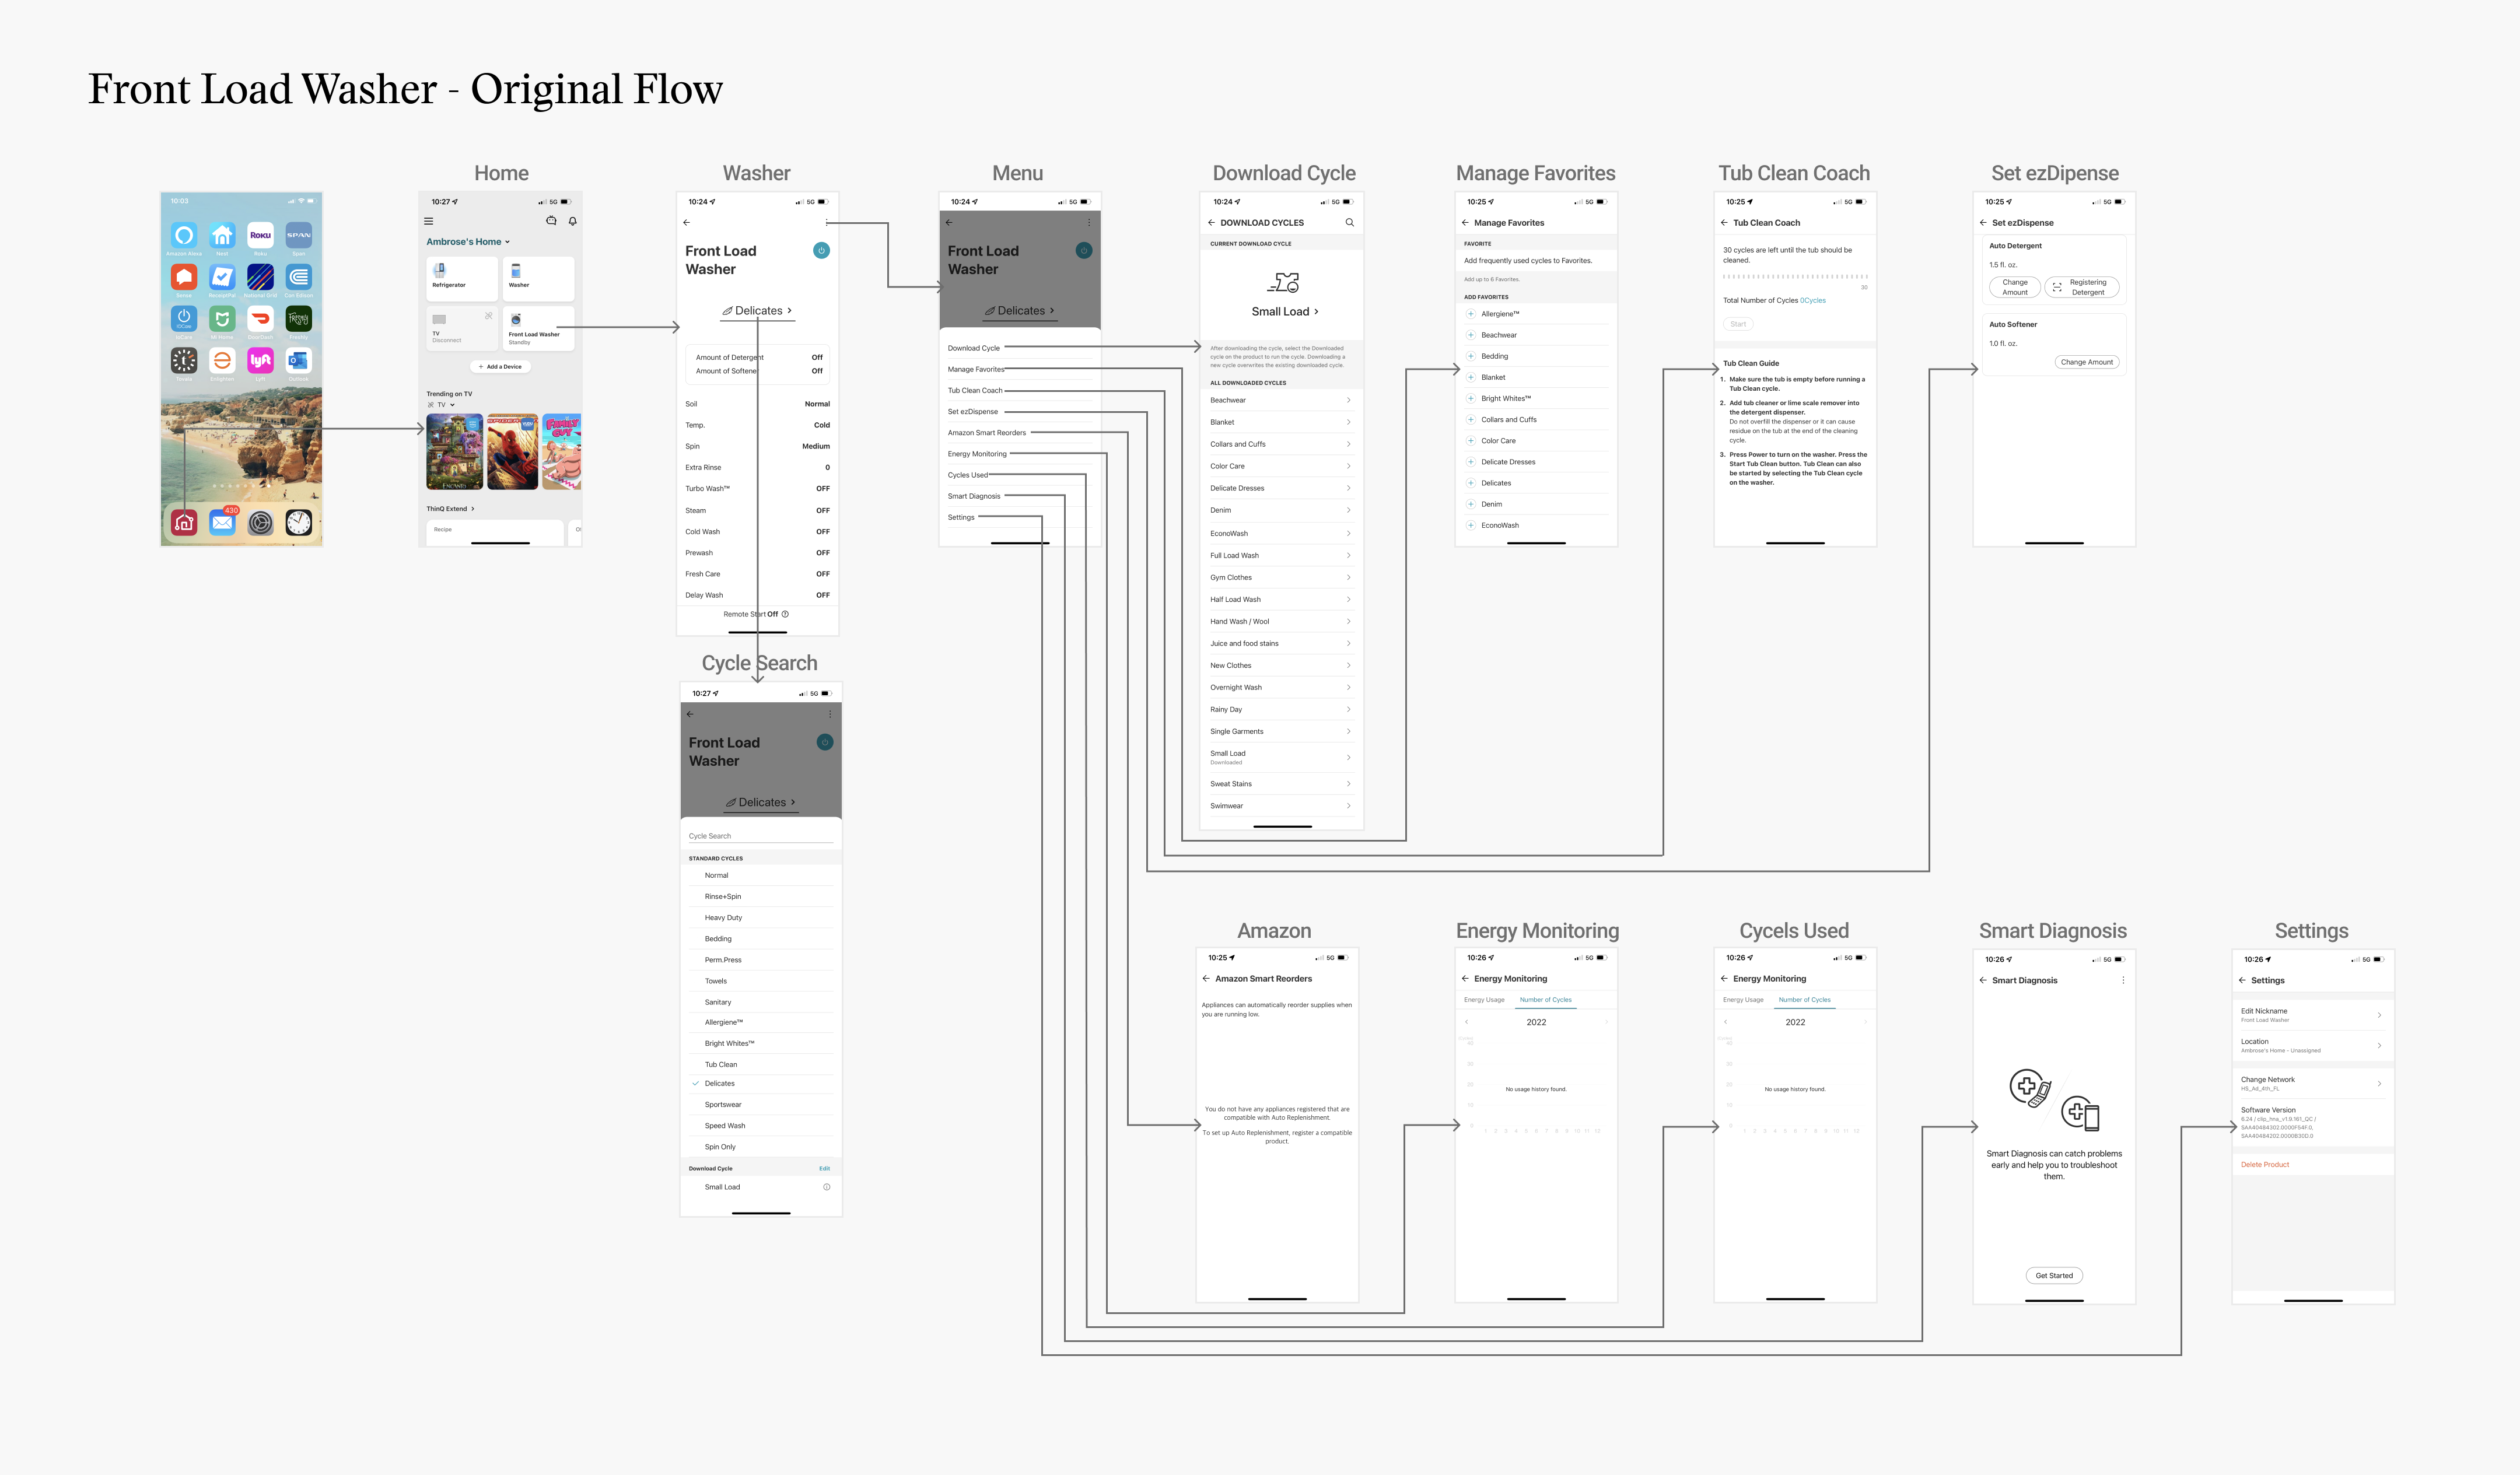Open the ReceiptPal app icon

(222, 277)
